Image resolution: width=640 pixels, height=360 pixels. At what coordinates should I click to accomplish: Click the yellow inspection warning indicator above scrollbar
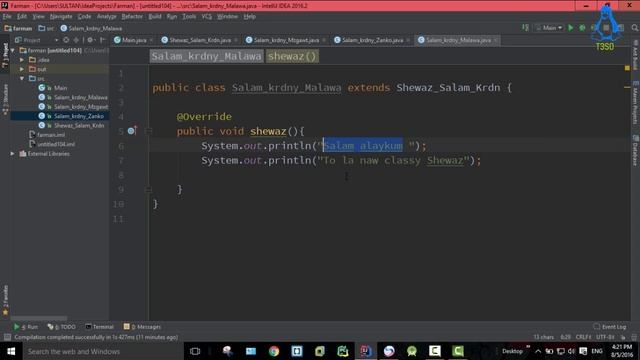click(x=627, y=68)
